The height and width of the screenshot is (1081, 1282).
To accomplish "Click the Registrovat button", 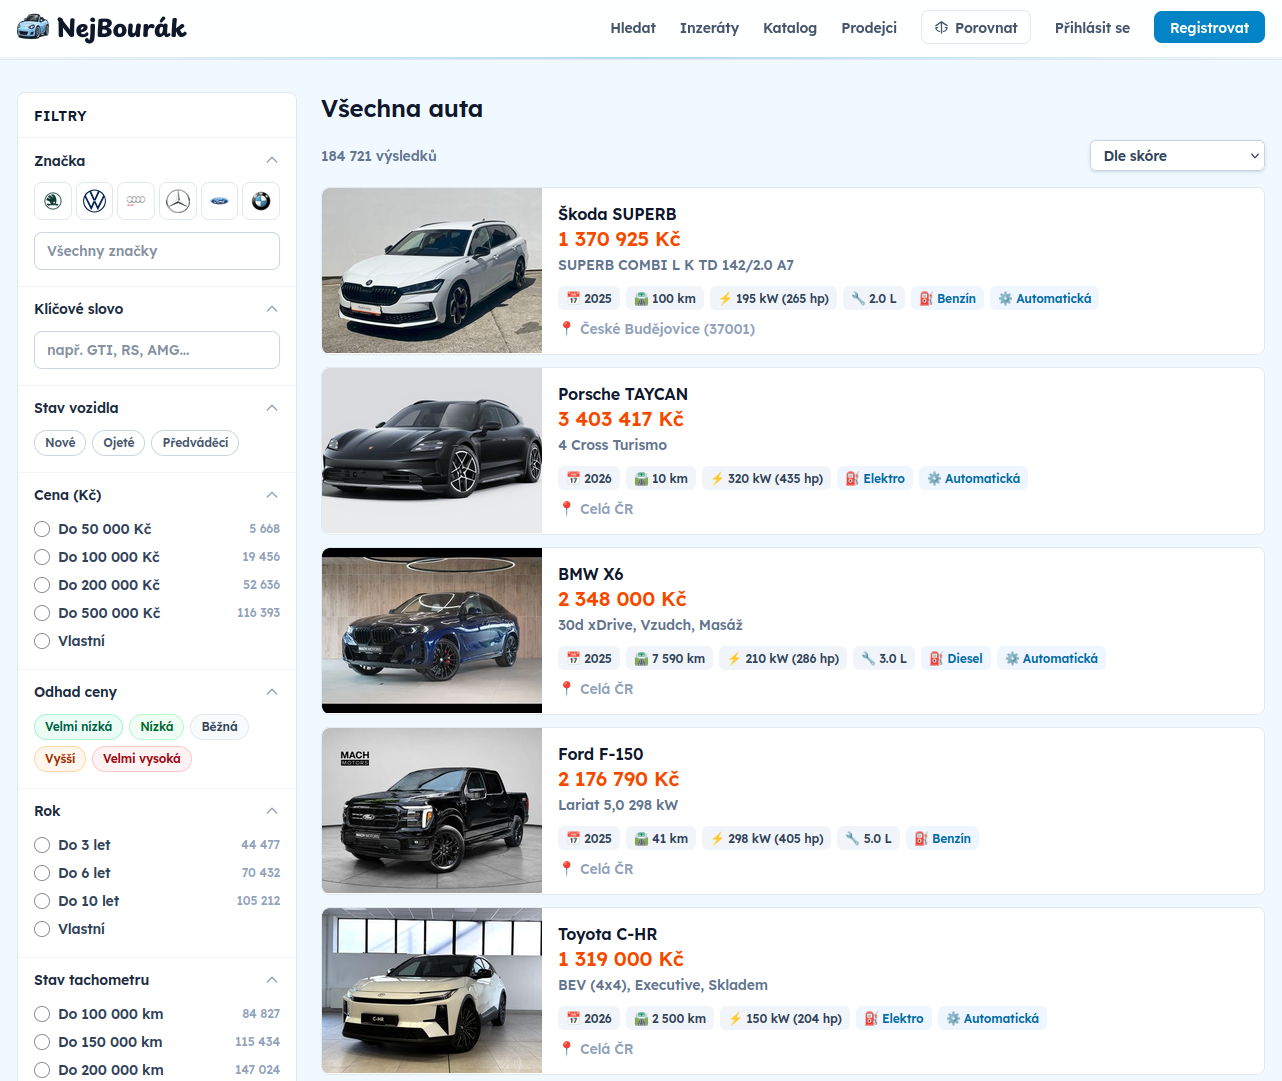I will (1209, 27).
